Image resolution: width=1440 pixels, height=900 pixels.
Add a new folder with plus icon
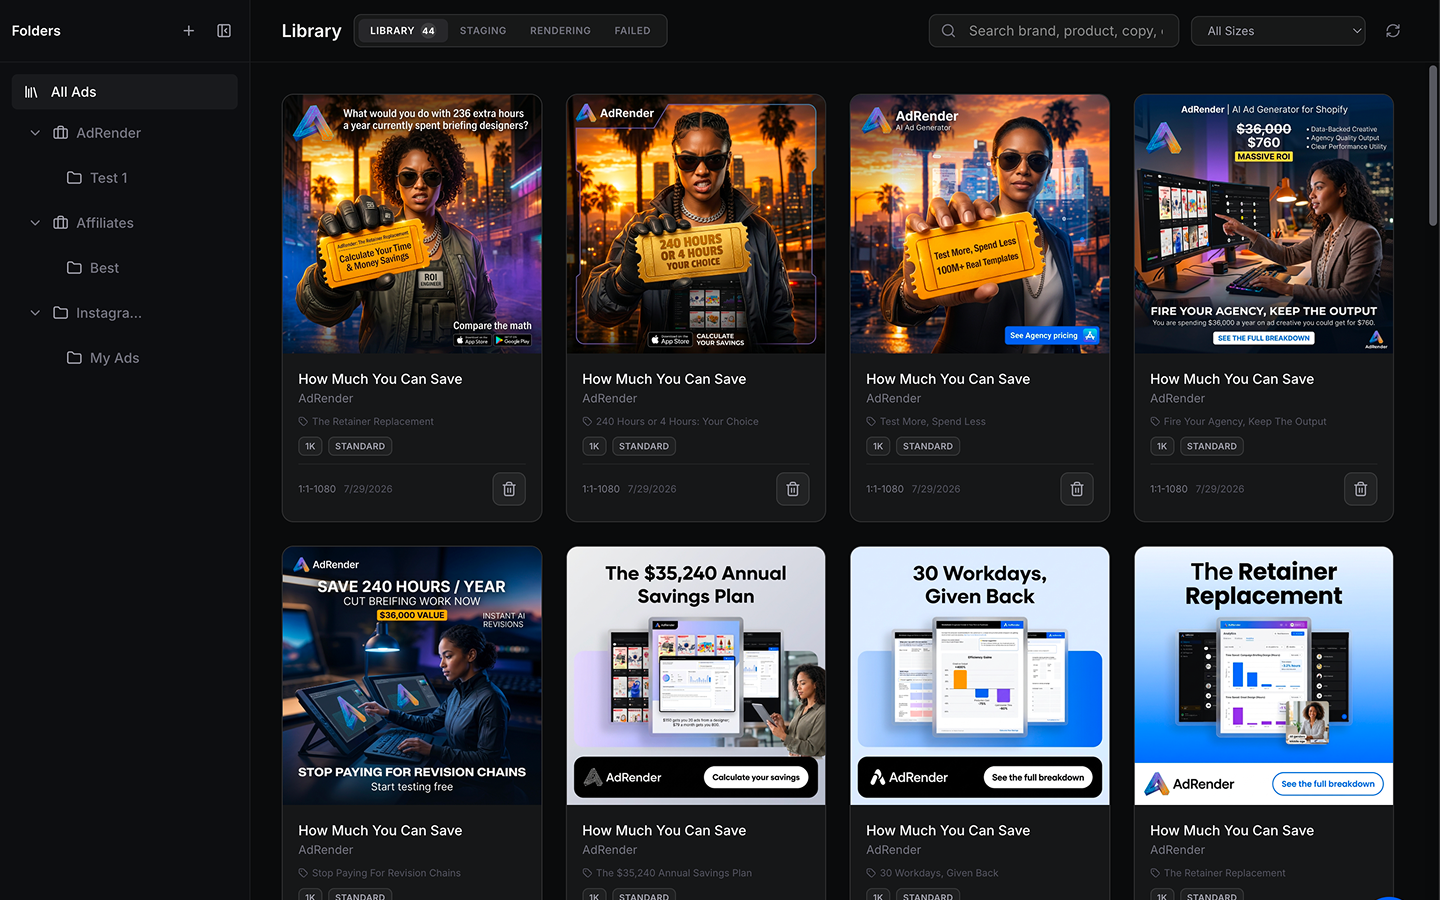[188, 31]
